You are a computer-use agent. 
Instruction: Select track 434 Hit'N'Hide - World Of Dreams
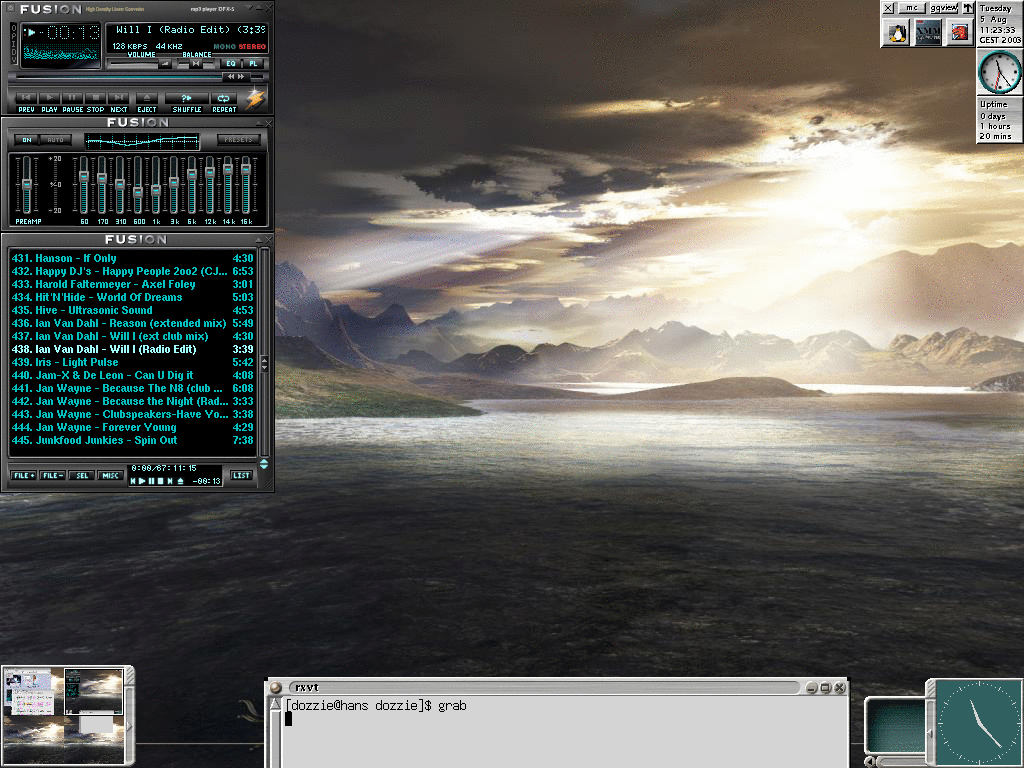point(133,297)
